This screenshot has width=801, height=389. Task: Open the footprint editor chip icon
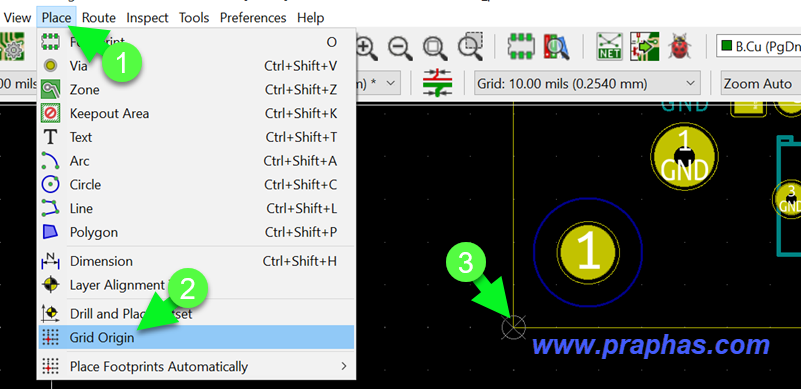tap(520, 47)
